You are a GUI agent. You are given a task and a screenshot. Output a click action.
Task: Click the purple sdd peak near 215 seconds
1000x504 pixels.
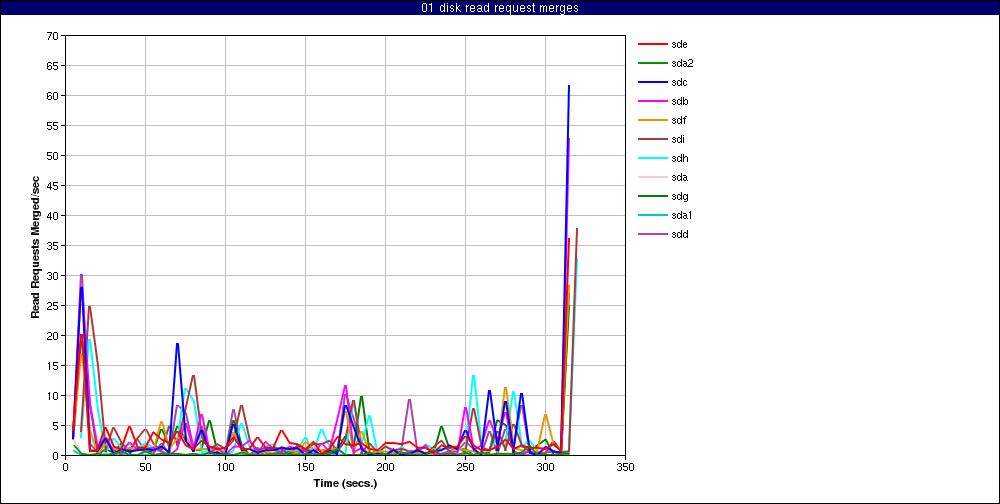409,399
